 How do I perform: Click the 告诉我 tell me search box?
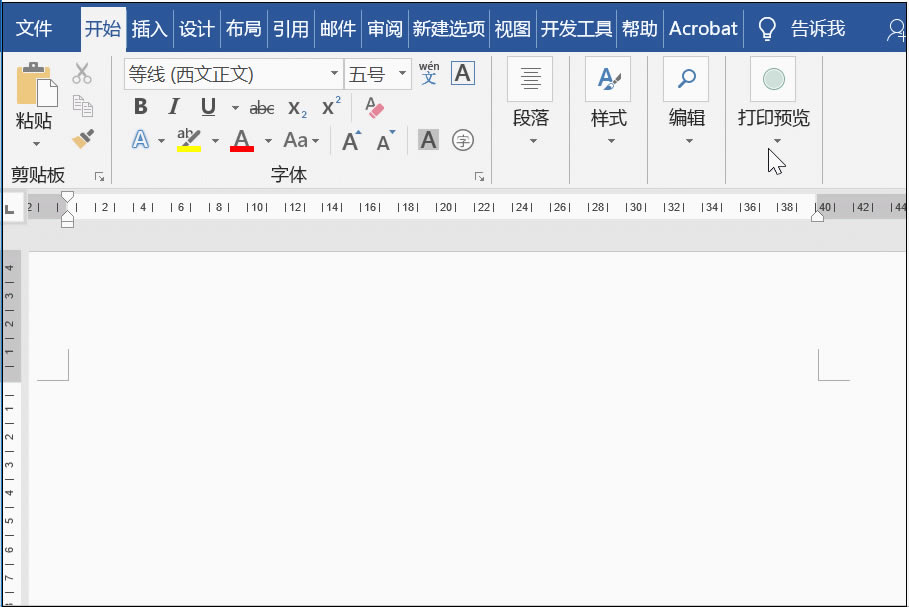(x=818, y=28)
